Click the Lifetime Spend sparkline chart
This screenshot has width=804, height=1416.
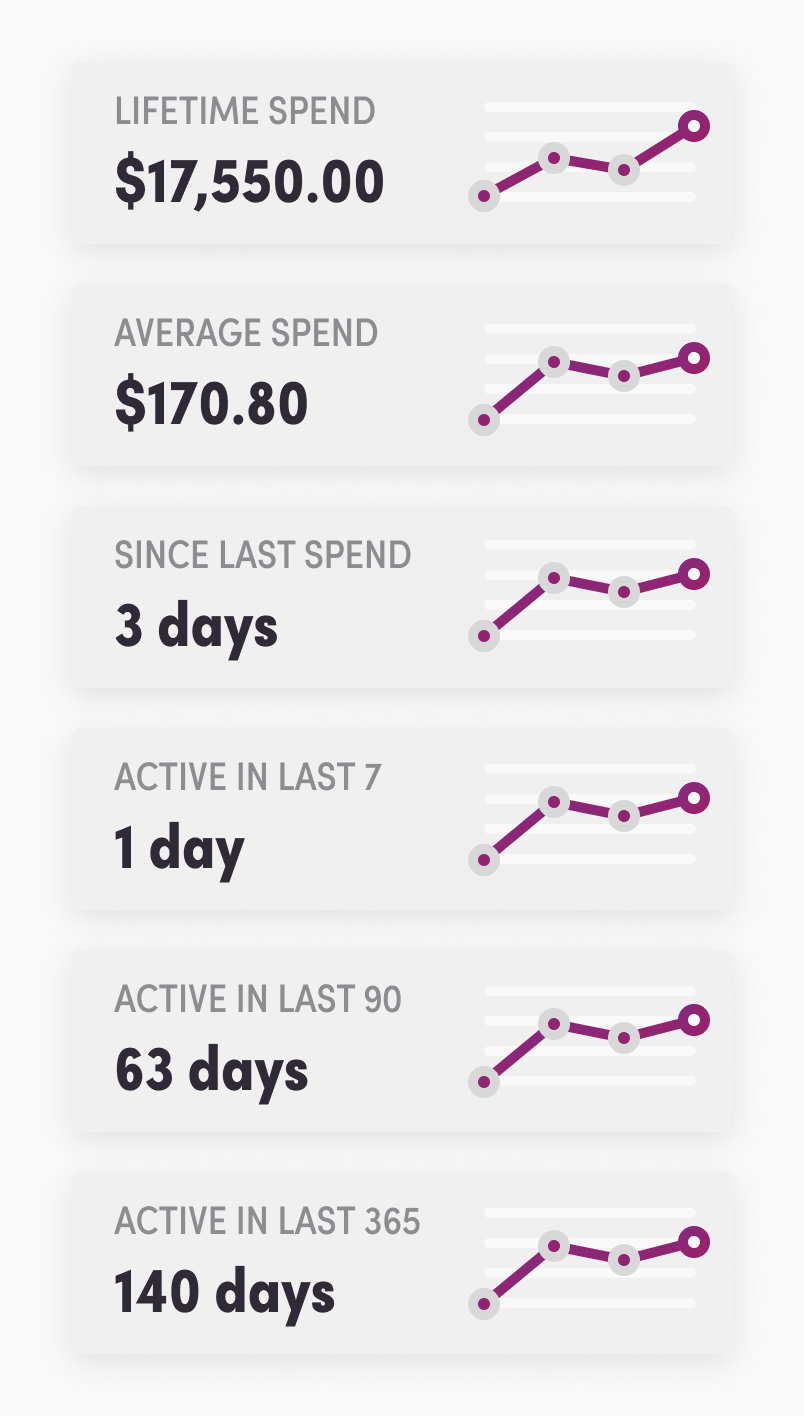coord(589,155)
